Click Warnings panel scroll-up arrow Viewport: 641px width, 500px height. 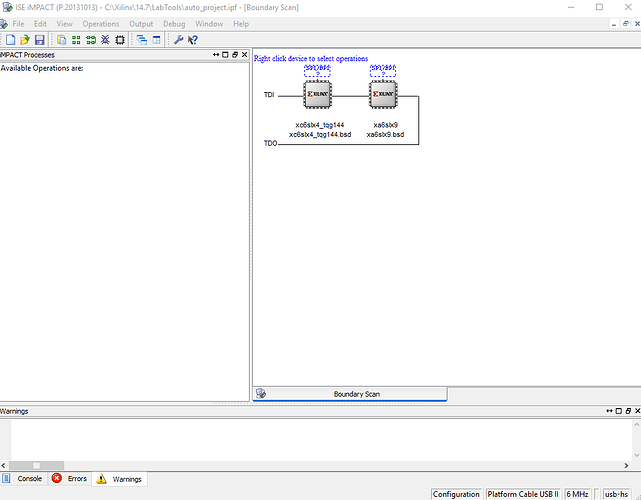[x=637, y=425]
